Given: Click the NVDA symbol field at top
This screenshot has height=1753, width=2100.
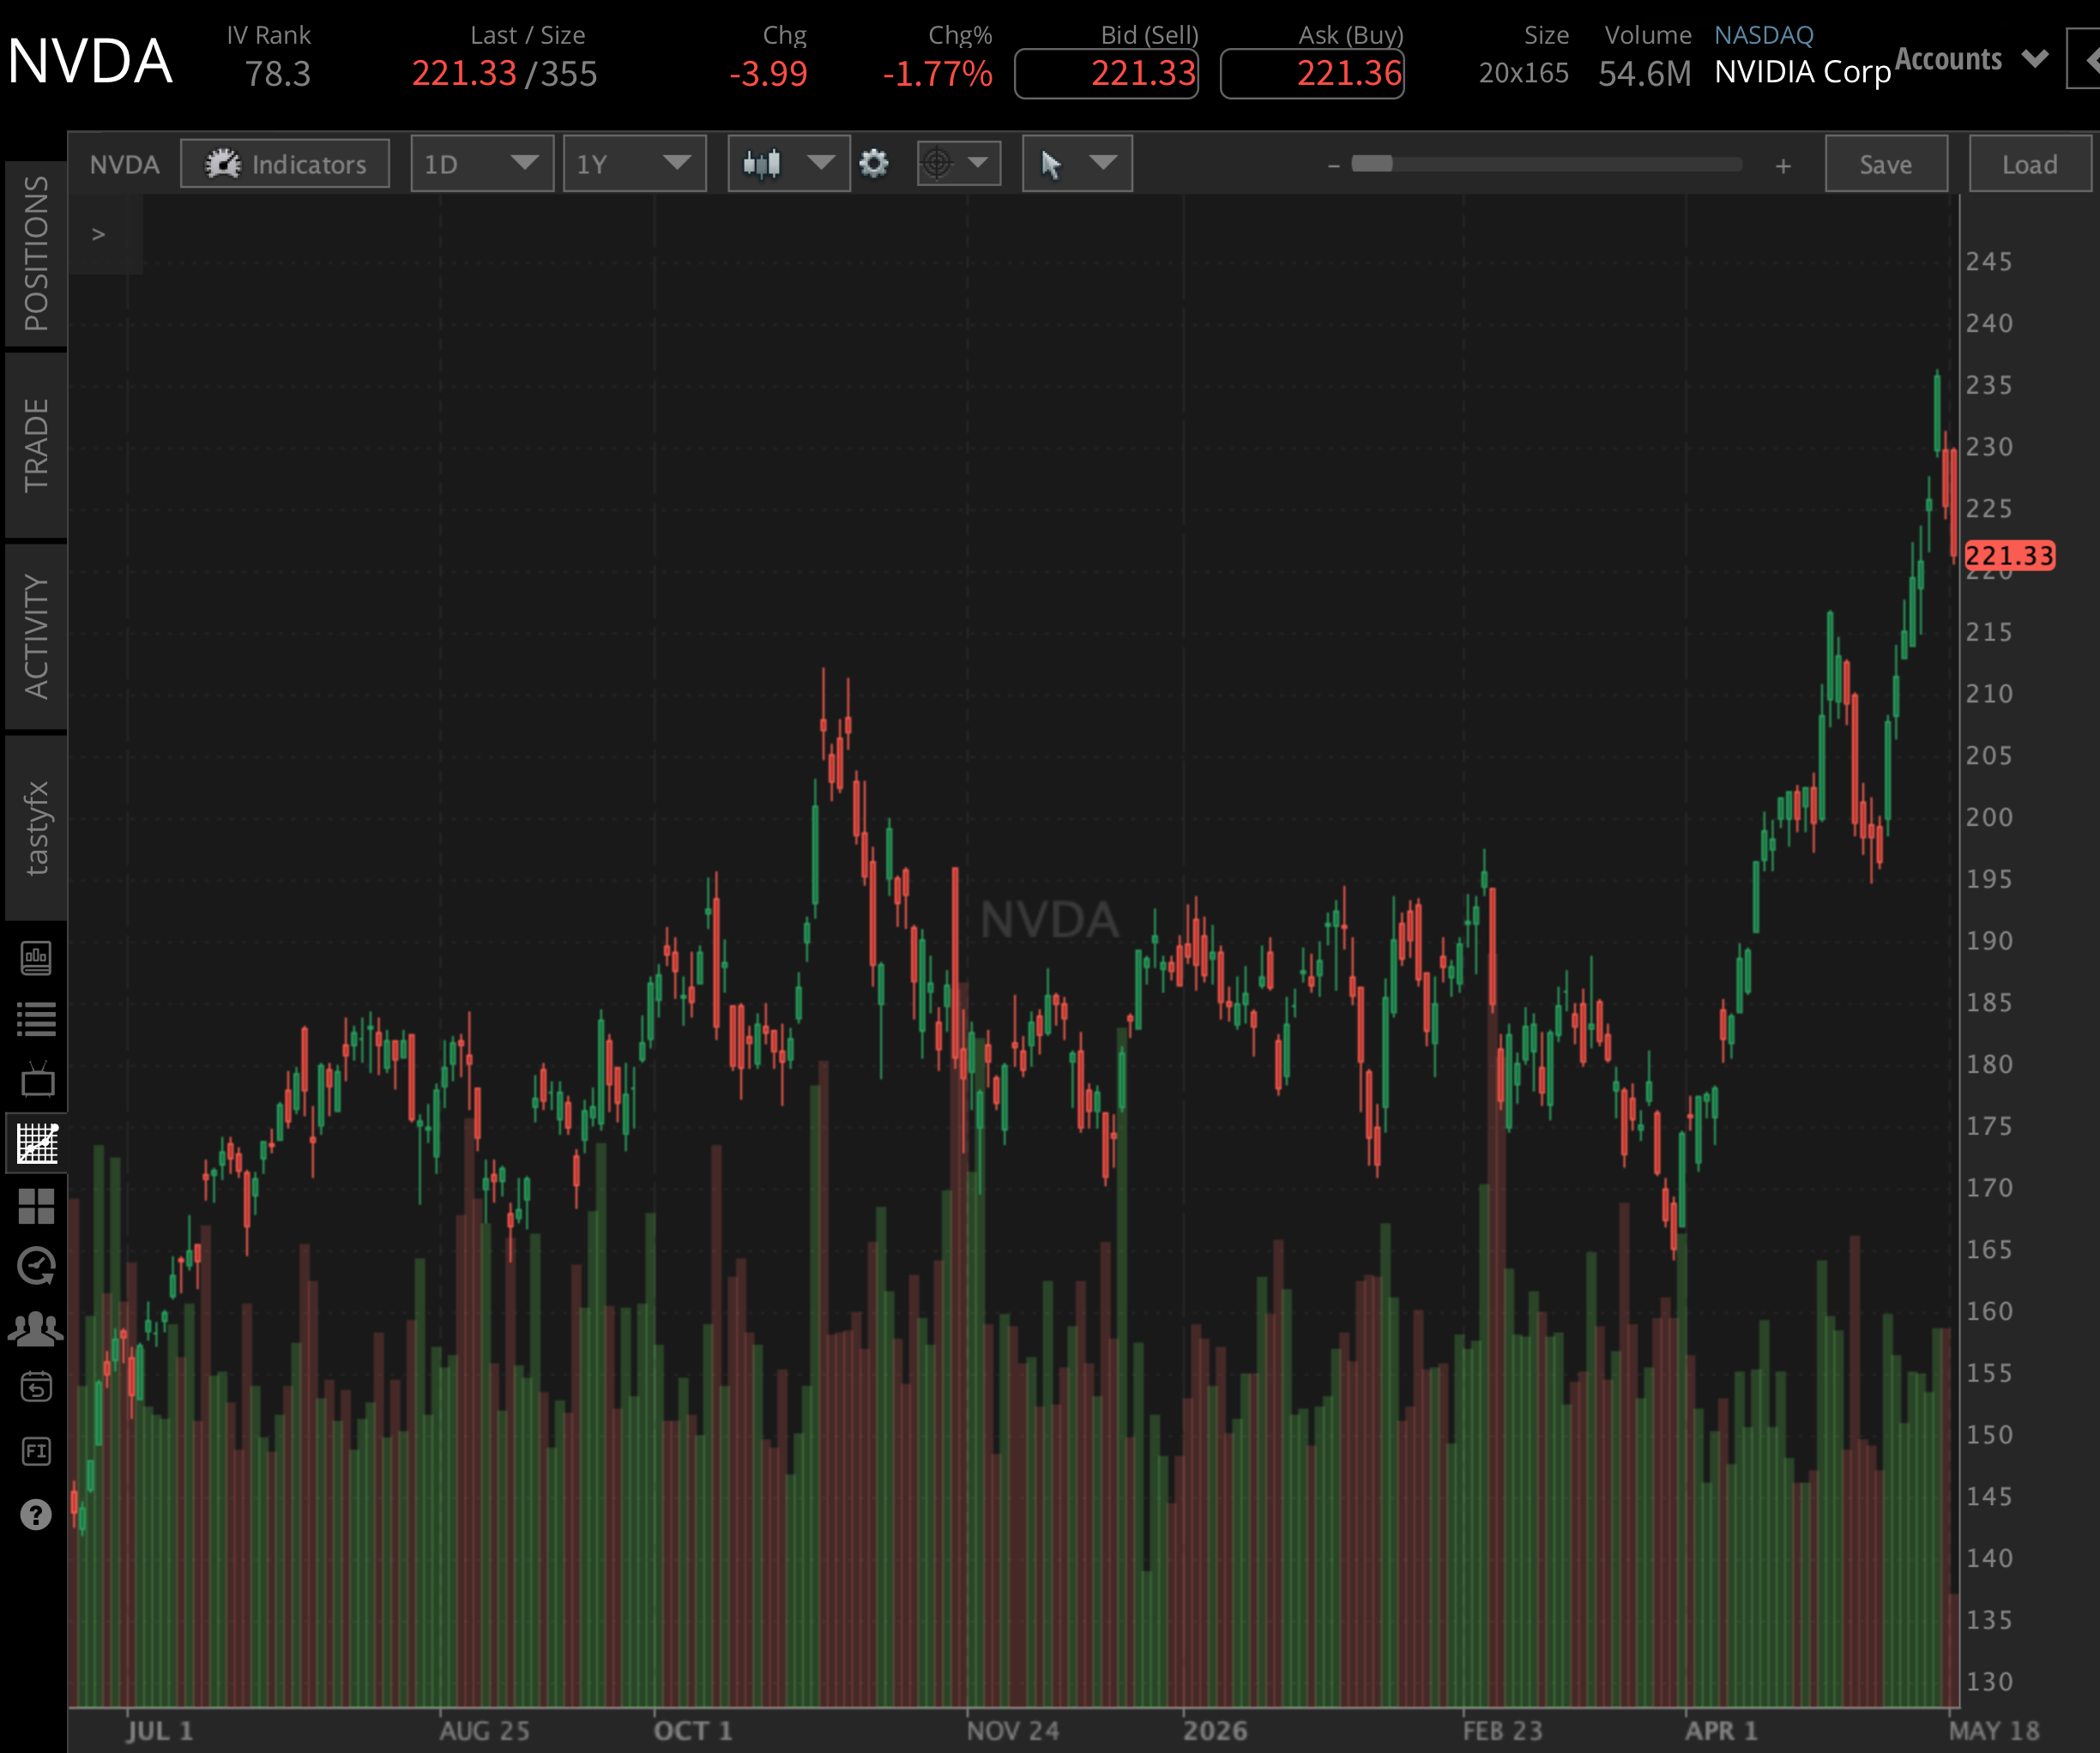Looking at the screenshot, I should point(90,61).
